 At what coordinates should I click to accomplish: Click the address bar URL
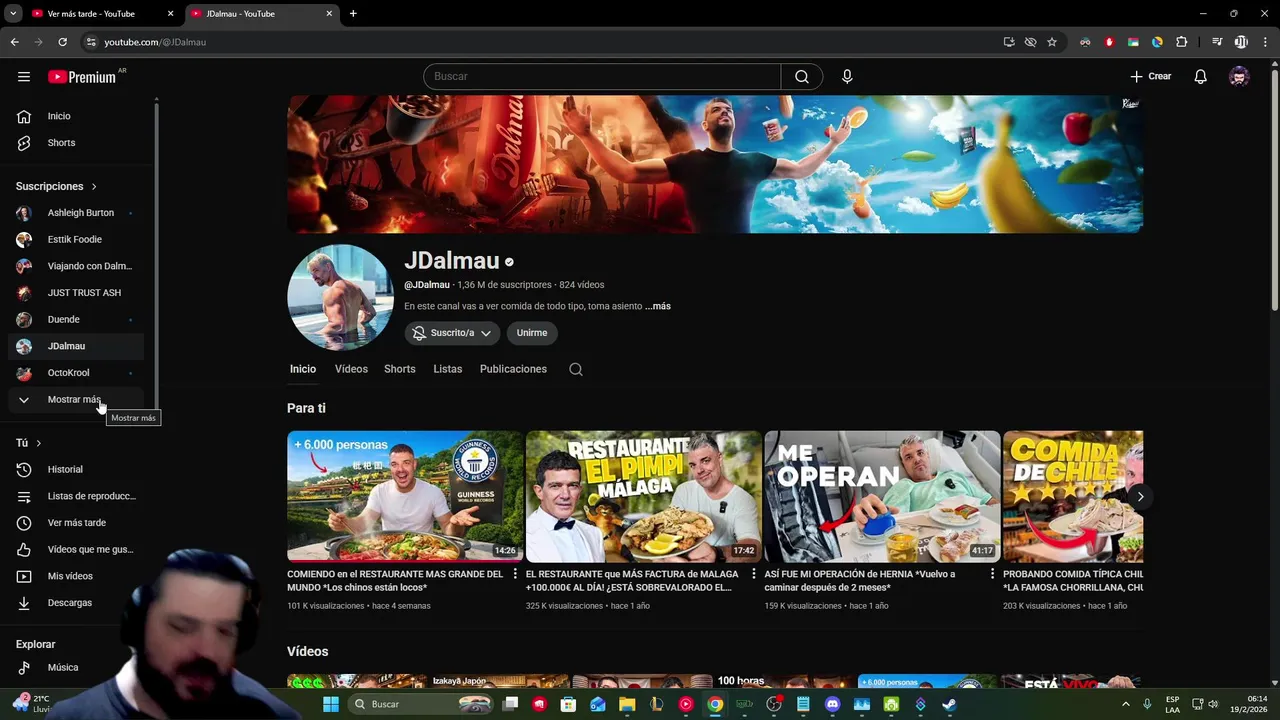[155, 42]
